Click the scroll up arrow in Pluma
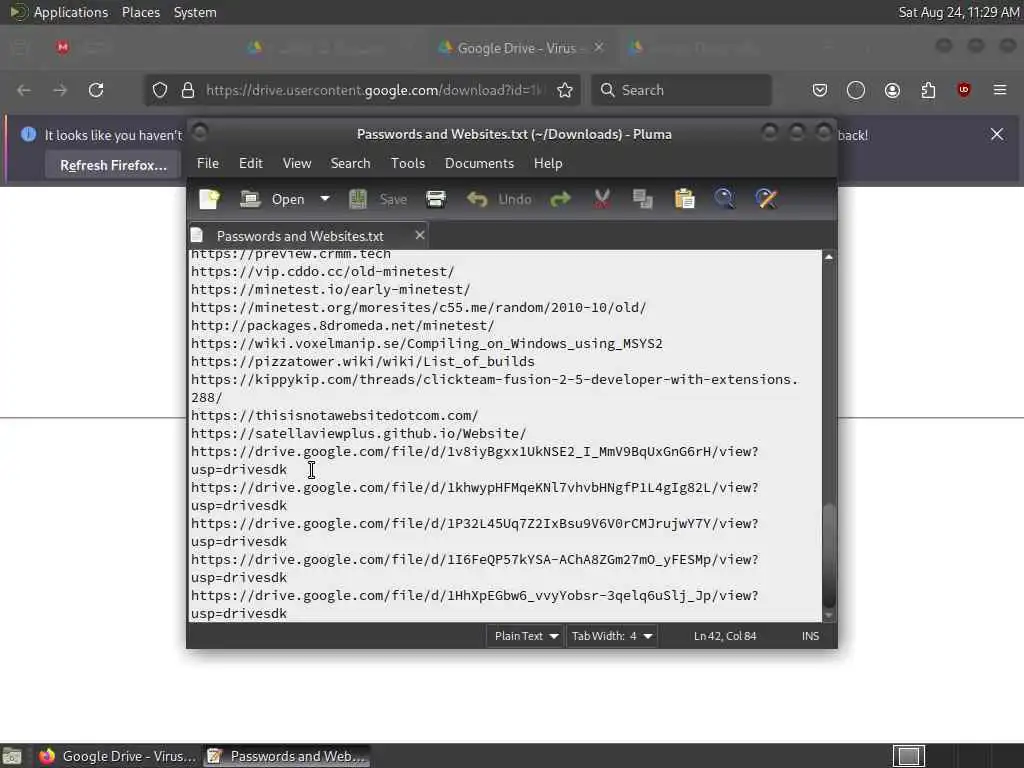The image size is (1024, 768). [829, 257]
